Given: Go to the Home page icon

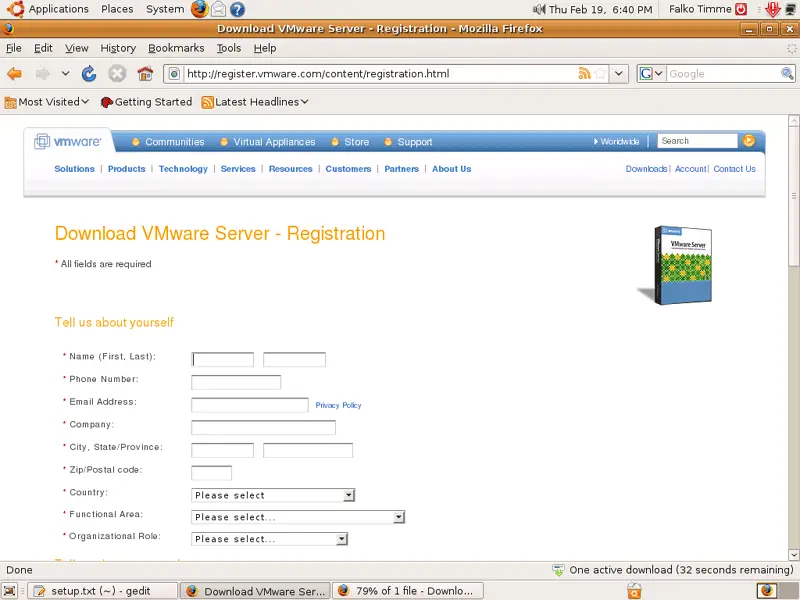Looking at the screenshot, I should tap(145, 74).
